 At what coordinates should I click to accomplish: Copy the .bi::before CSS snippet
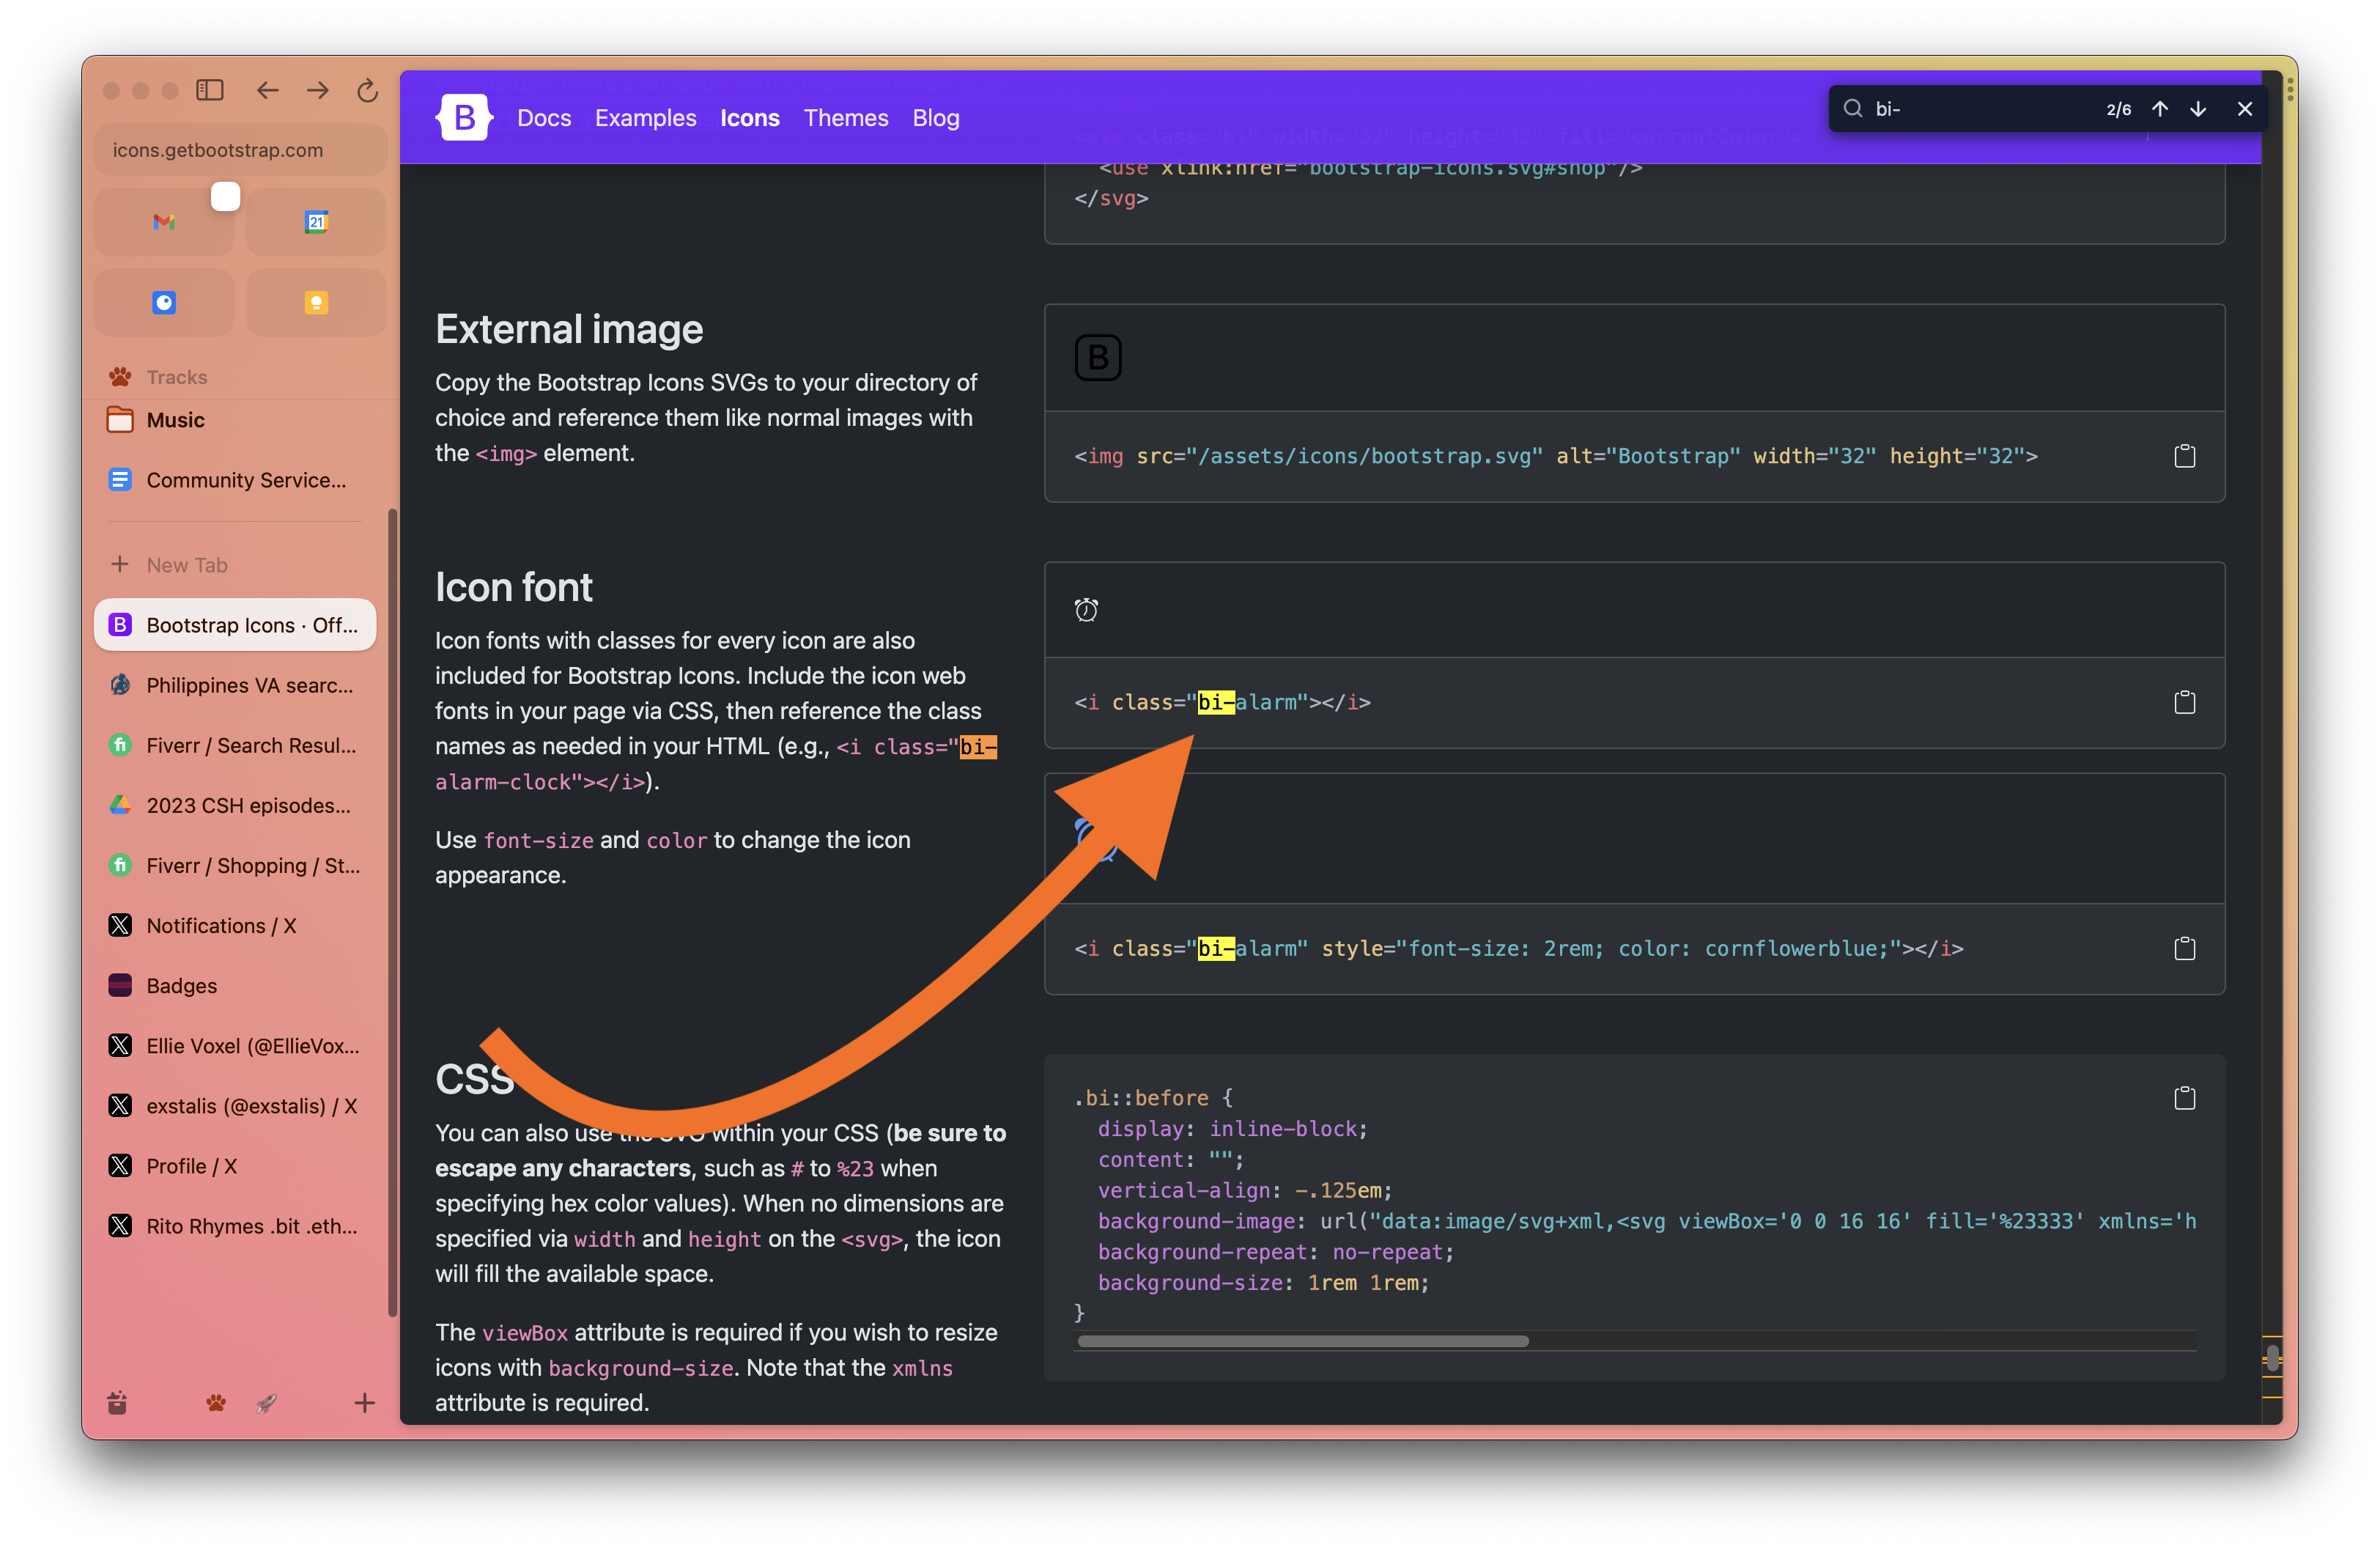pos(2185,1098)
